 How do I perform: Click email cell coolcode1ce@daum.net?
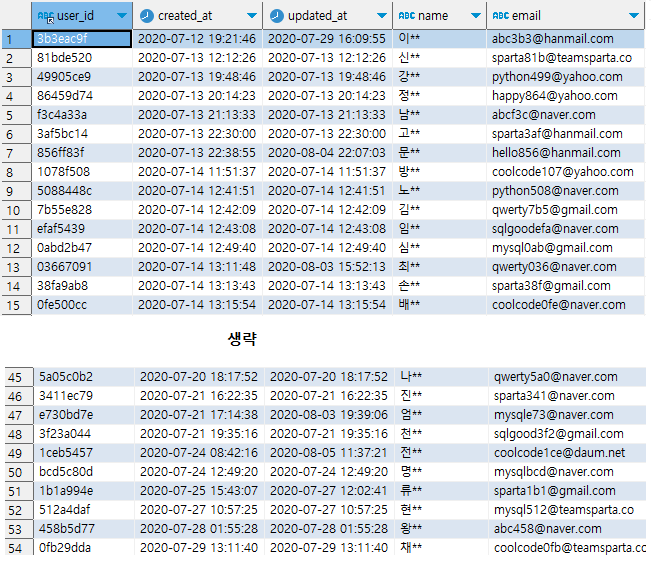tap(568, 453)
